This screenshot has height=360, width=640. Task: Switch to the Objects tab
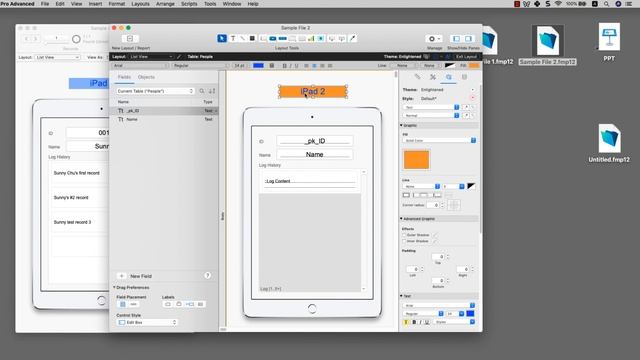point(146,77)
